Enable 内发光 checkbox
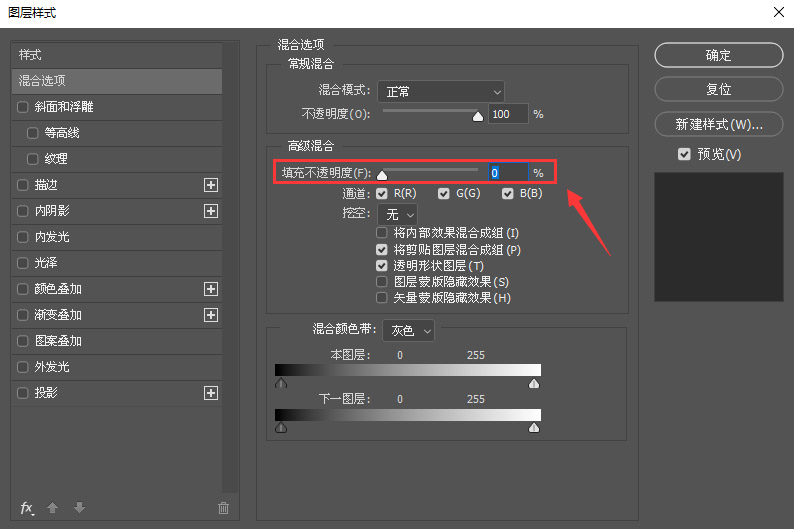The image size is (794, 529). [x=23, y=237]
